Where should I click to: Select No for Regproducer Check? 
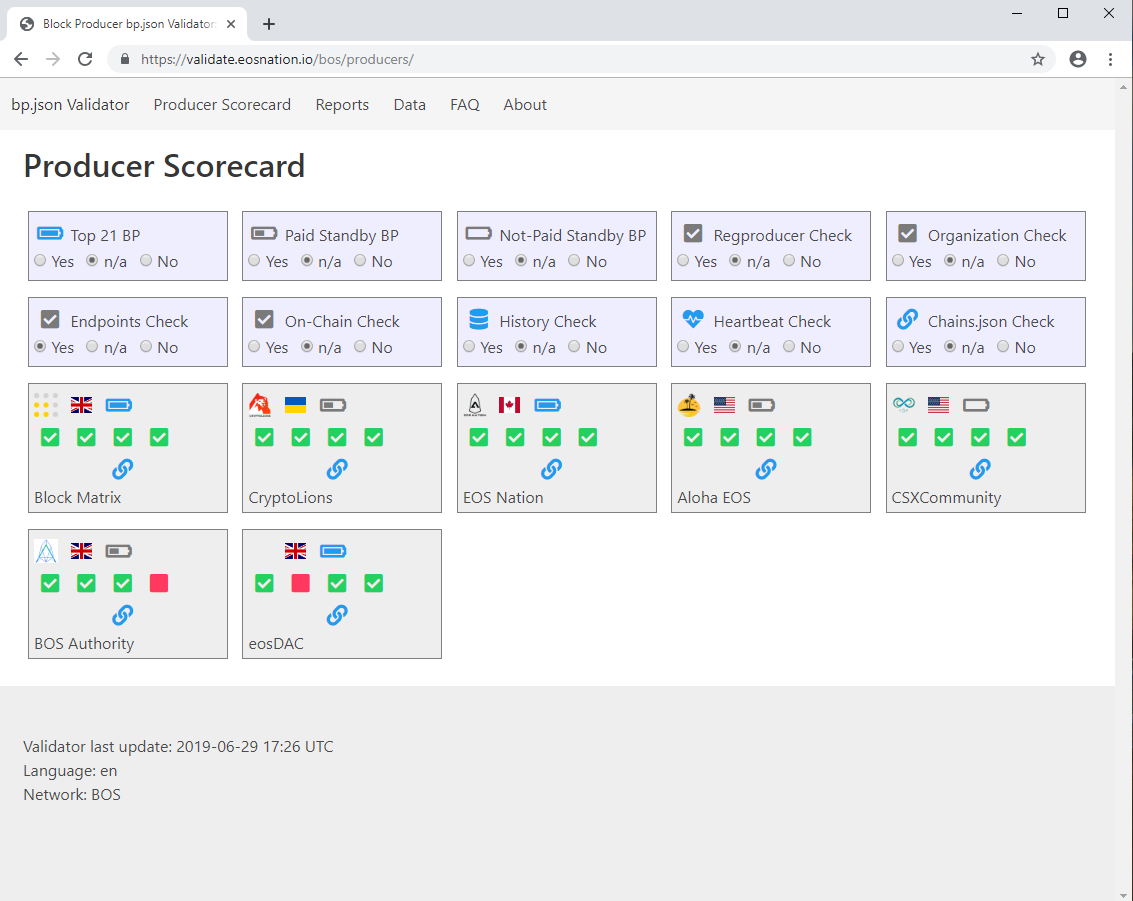pyautogui.click(x=789, y=260)
